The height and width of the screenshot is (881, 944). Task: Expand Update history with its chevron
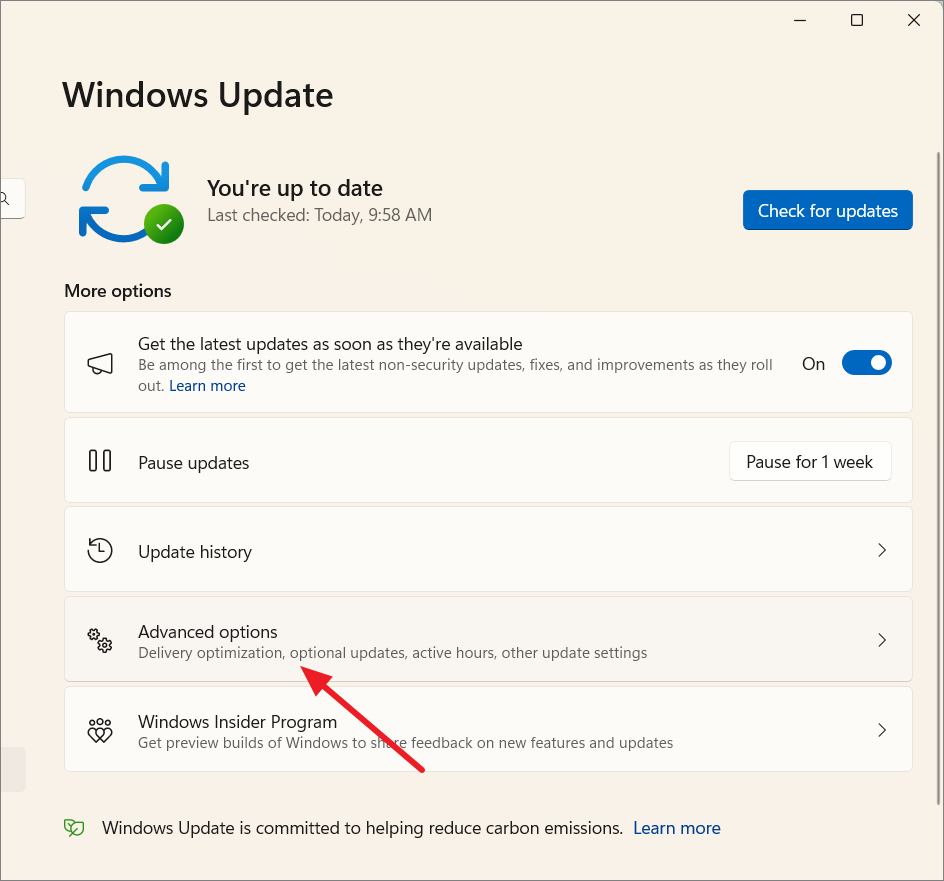pyautogui.click(x=882, y=550)
